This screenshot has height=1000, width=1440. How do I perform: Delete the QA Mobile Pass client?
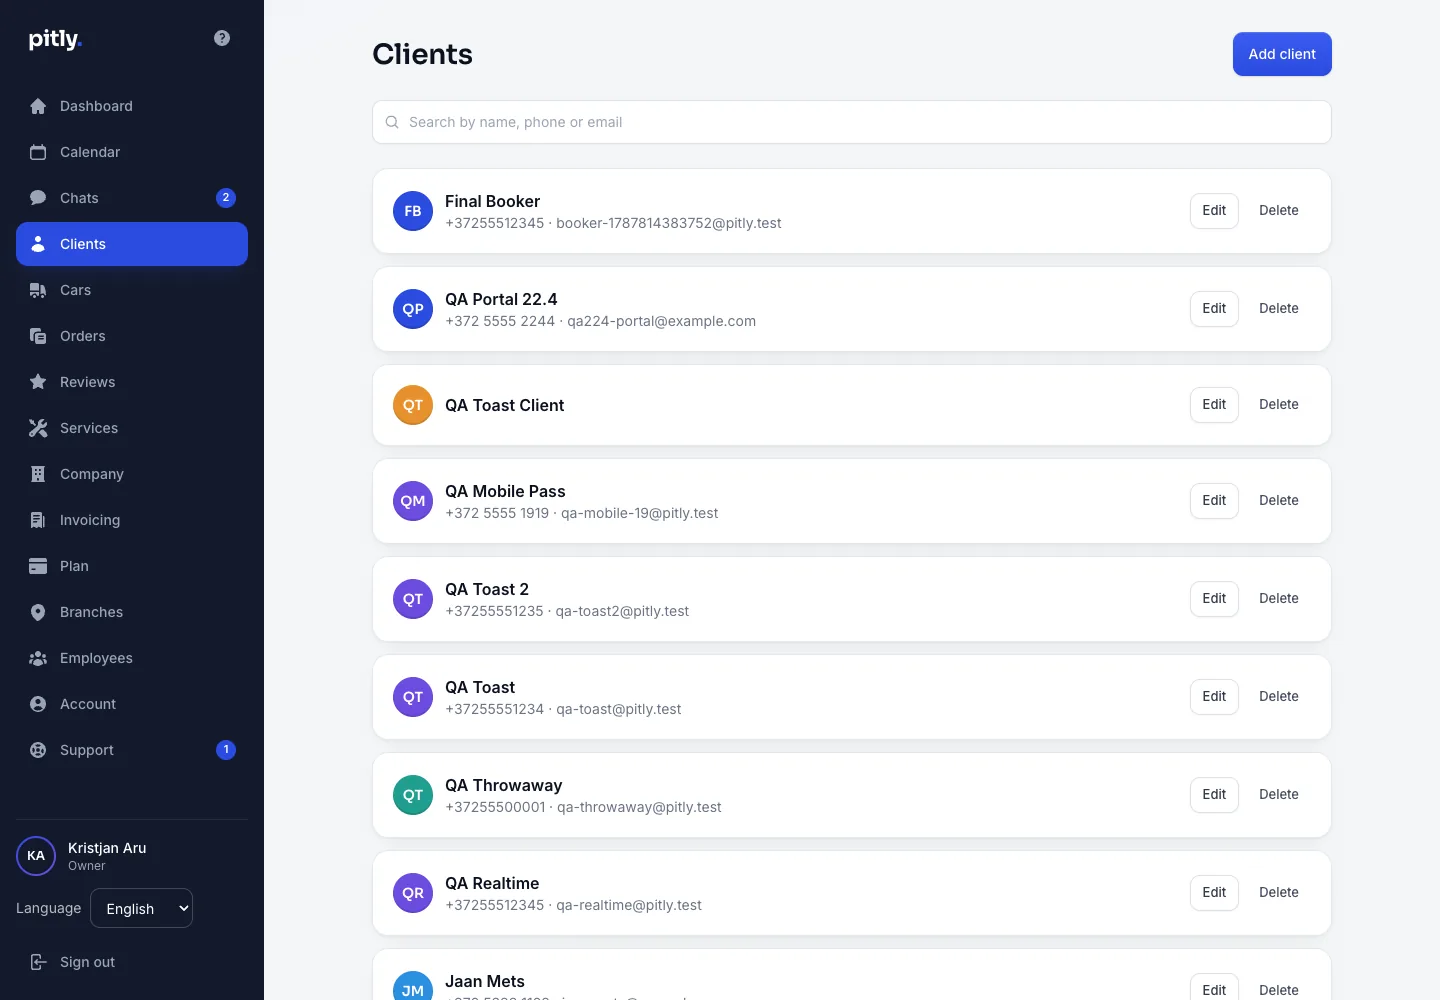pyautogui.click(x=1279, y=501)
